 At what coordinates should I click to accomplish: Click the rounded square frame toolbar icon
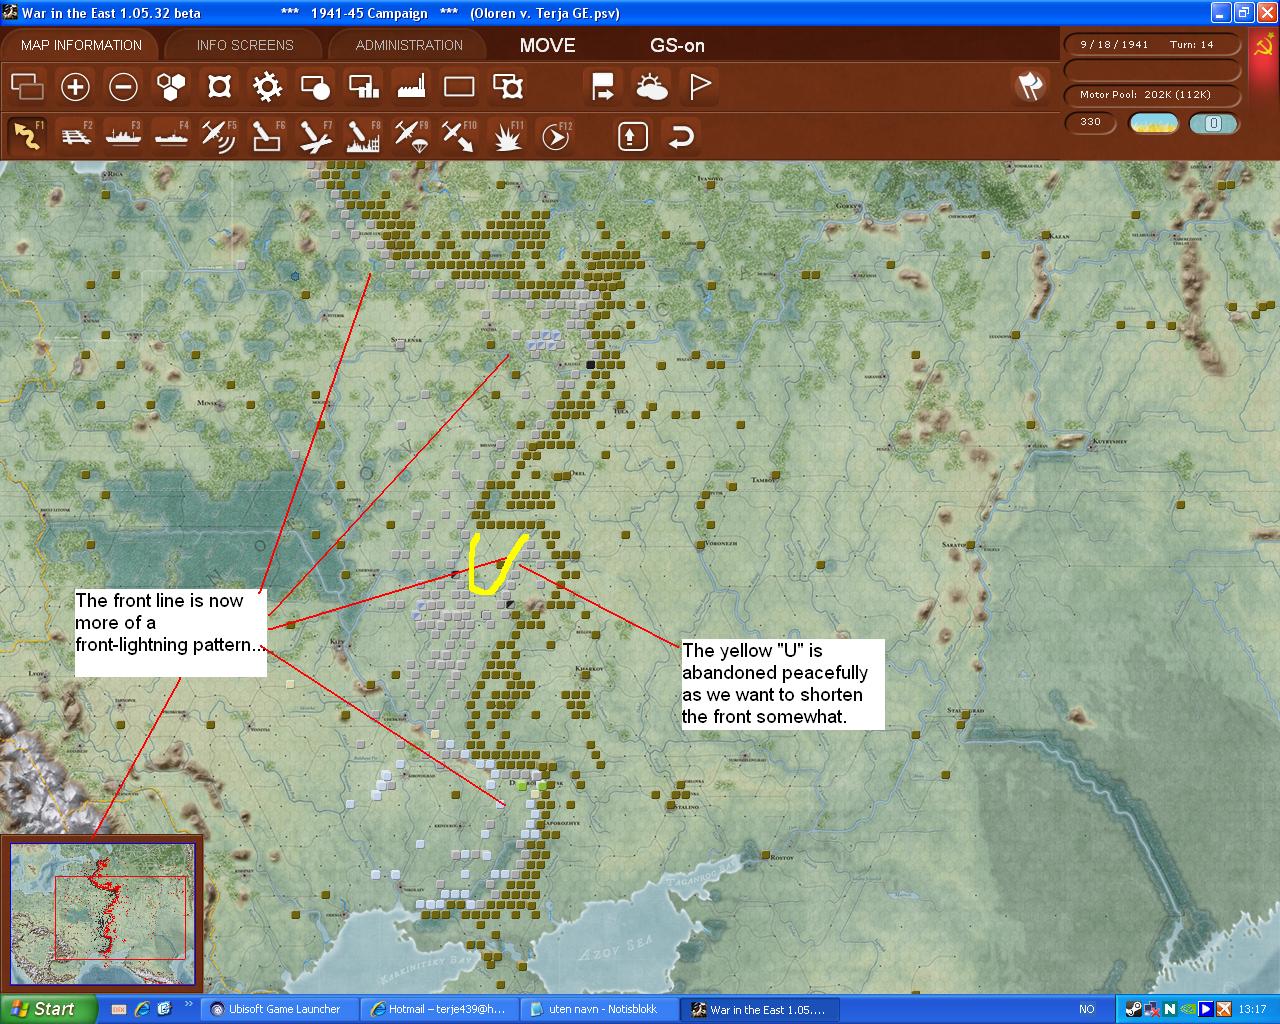(x=219, y=87)
